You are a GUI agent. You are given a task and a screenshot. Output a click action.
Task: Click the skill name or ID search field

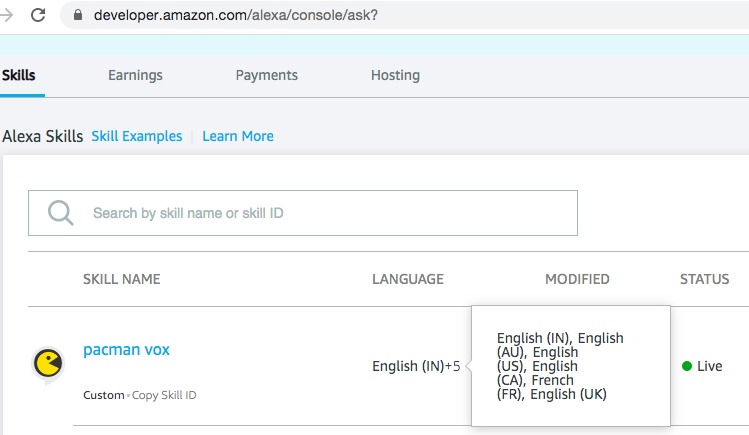coord(303,213)
